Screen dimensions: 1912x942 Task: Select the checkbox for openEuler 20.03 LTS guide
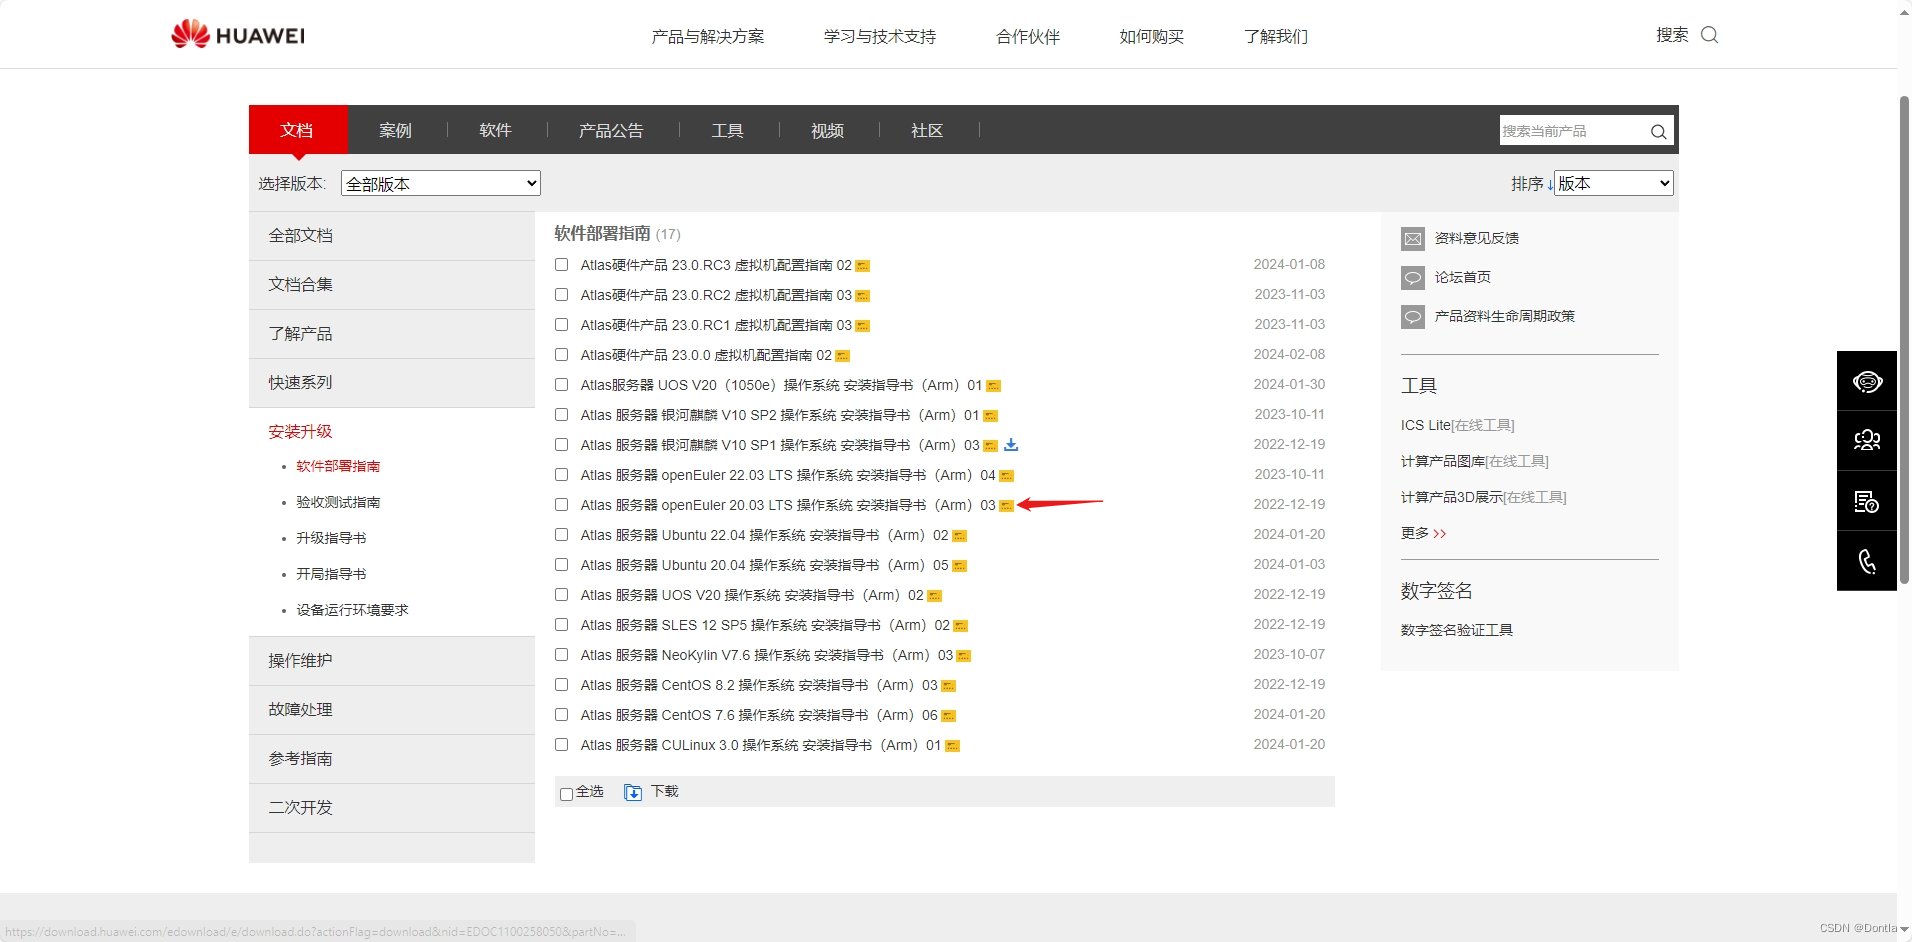tap(561, 505)
